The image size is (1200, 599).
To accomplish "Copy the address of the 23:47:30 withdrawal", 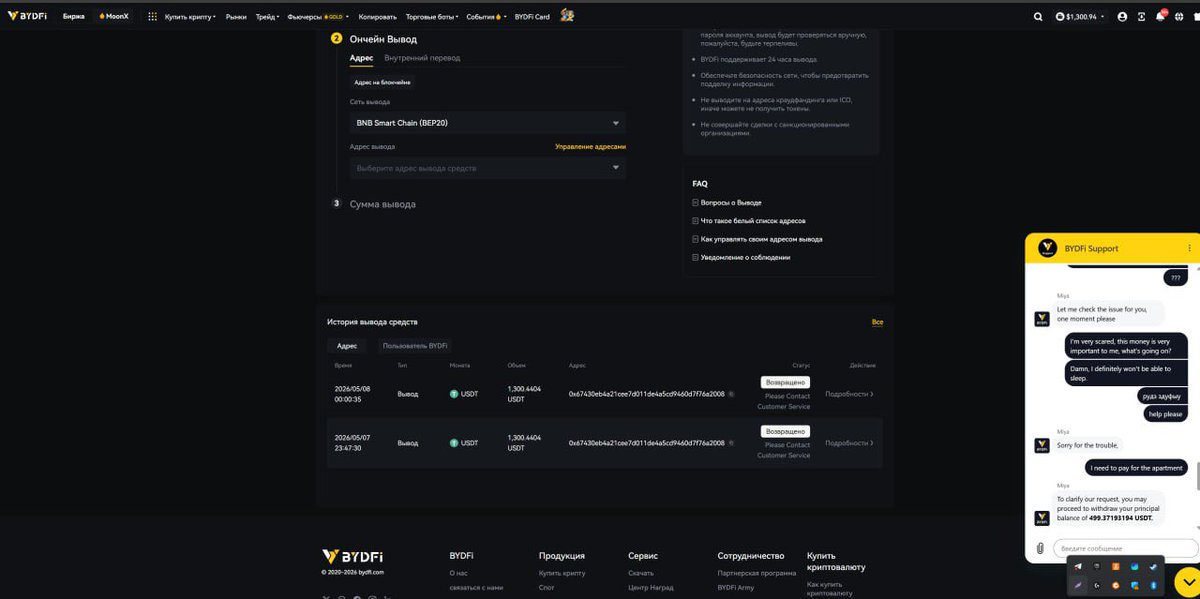I will coord(731,443).
